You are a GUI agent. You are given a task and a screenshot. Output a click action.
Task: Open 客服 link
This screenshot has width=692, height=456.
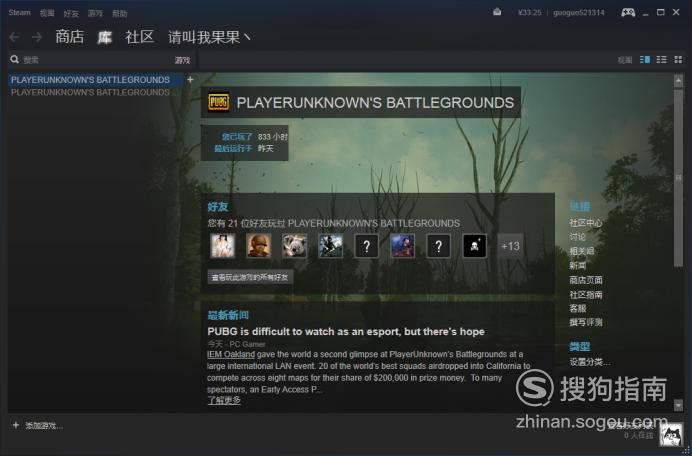pos(578,308)
